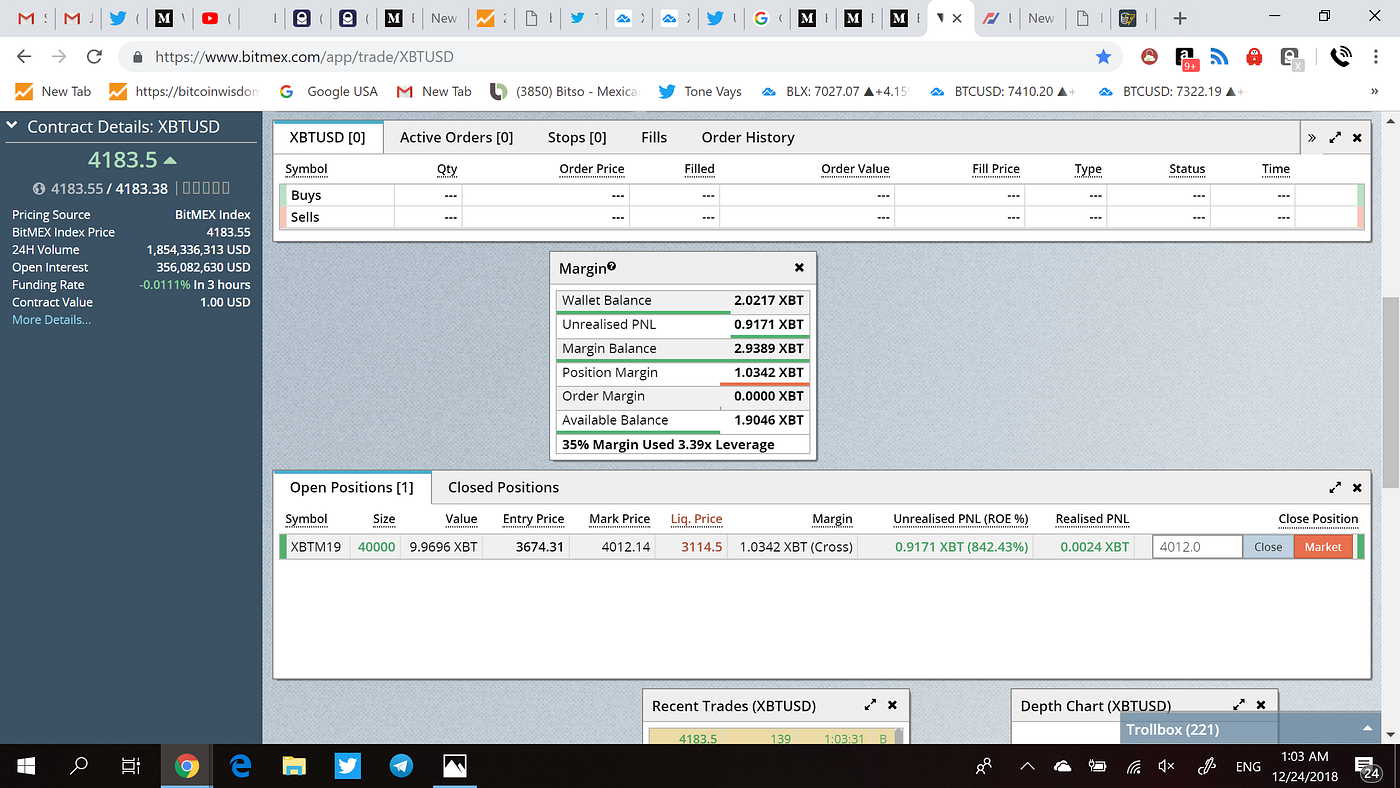Open Task View on the taskbar
The image size is (1400, 788).
(x=130, y=766)
